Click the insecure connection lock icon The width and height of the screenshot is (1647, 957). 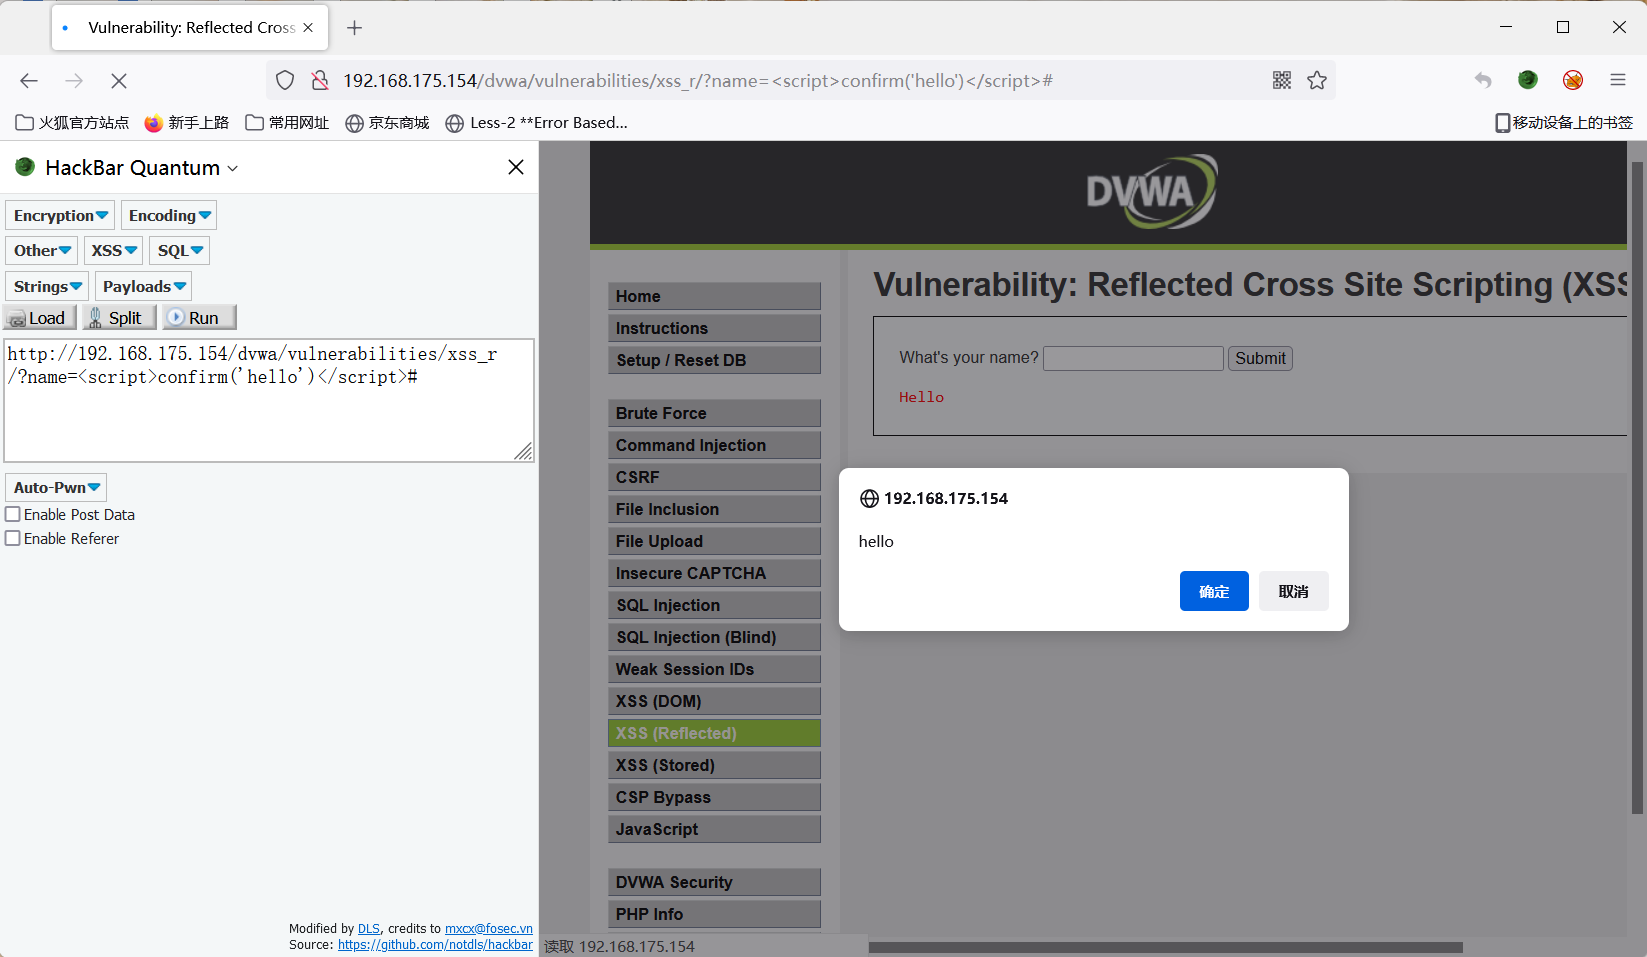pyautogui.click(x=320, y=81)
